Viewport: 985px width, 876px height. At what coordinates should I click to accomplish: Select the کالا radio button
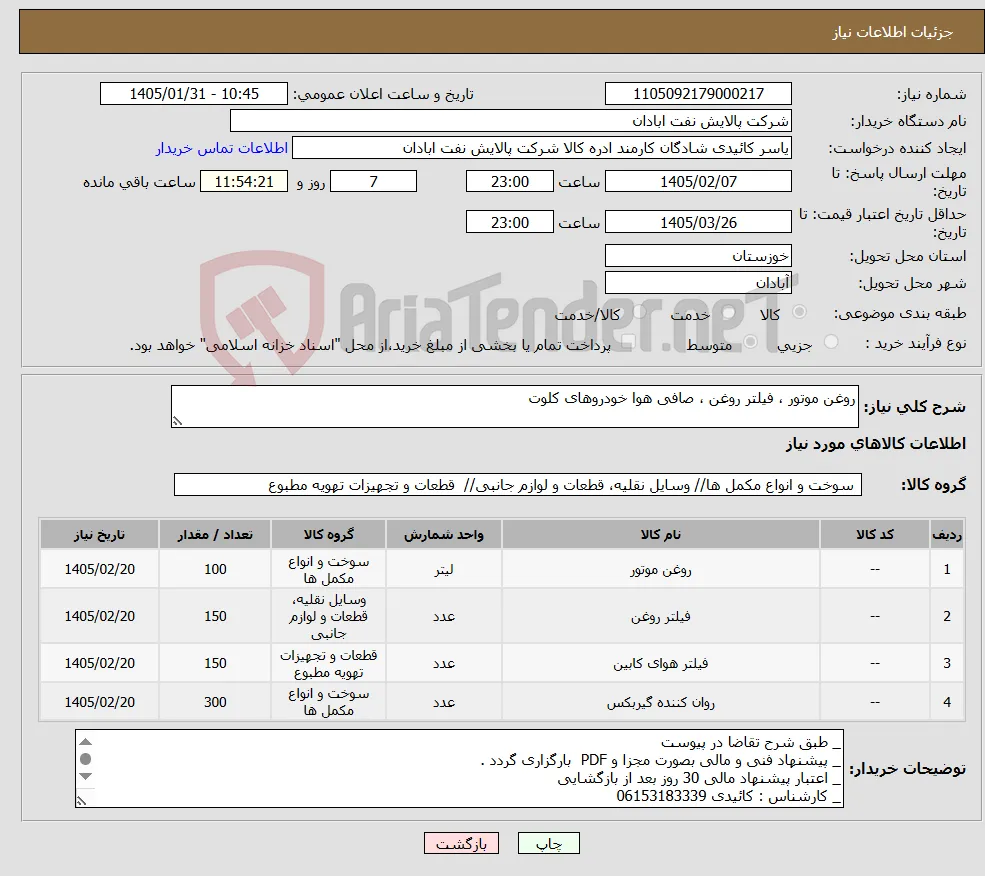(x=799, y=312)
